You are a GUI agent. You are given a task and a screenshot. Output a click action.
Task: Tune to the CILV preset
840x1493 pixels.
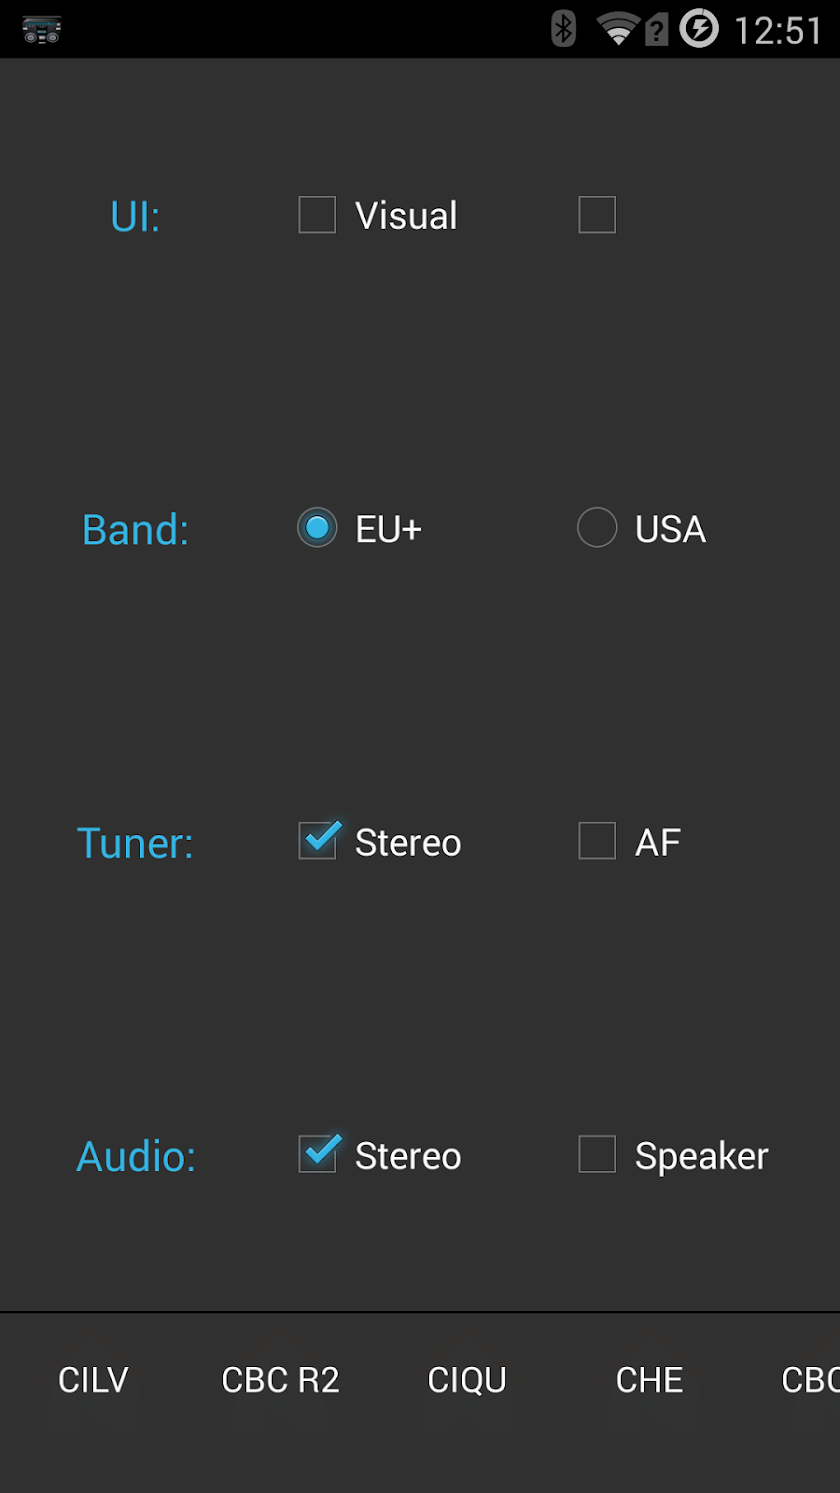(x=93, y=1380)
